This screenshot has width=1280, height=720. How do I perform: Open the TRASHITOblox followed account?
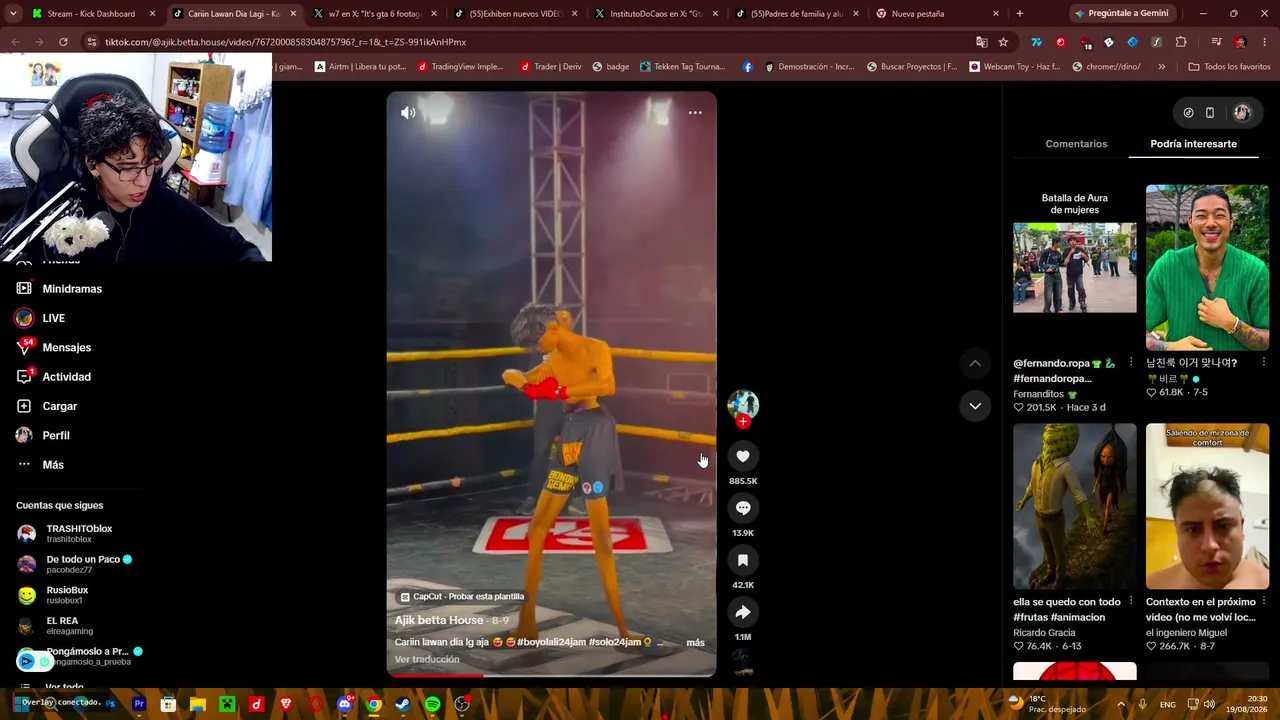click(79, 533)
